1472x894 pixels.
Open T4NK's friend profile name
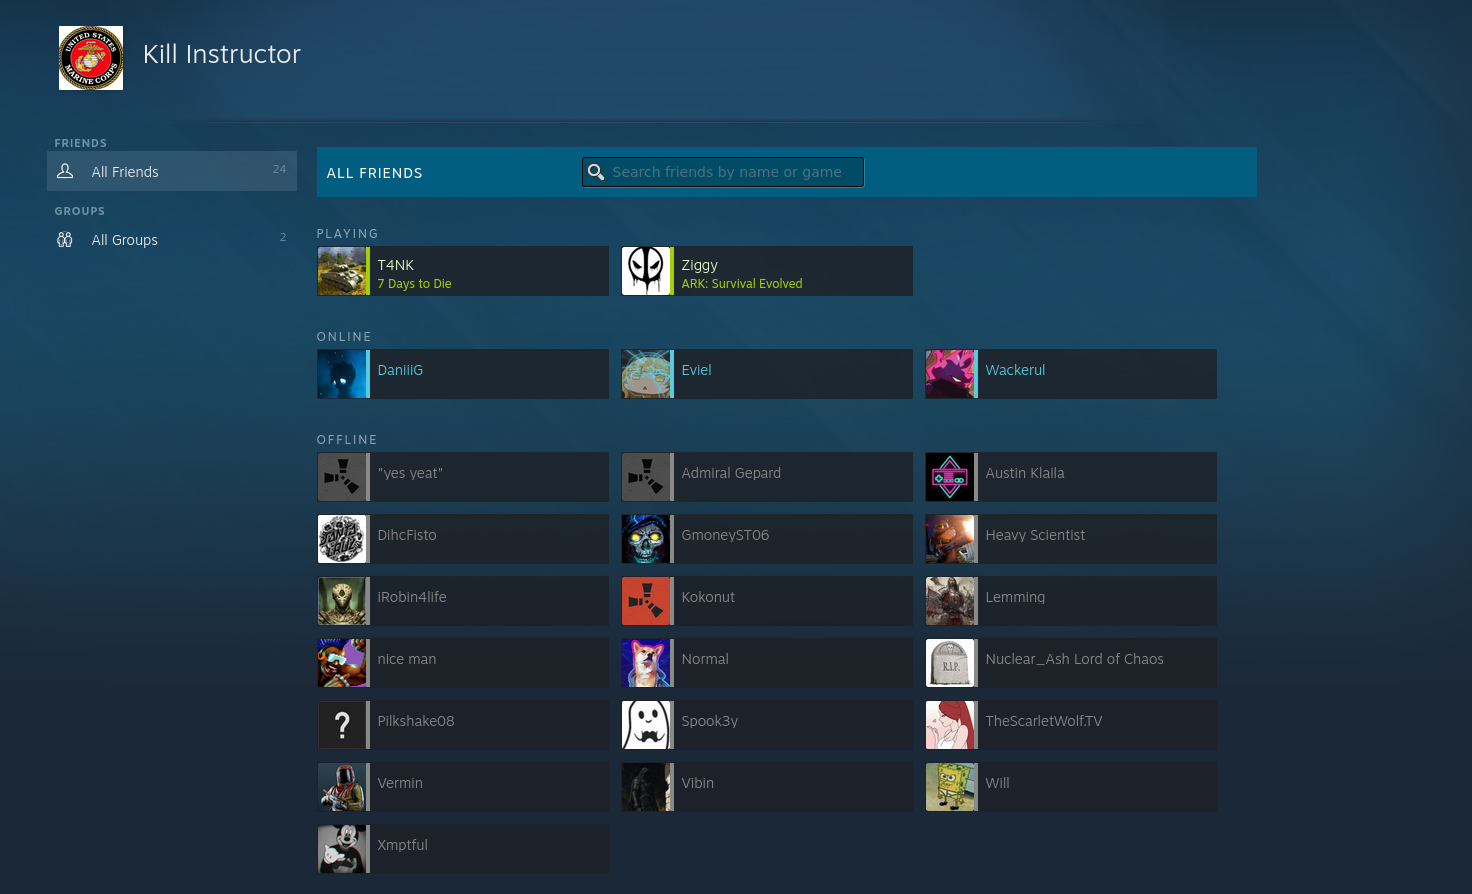pyautogui.click(x=396, y=265)
